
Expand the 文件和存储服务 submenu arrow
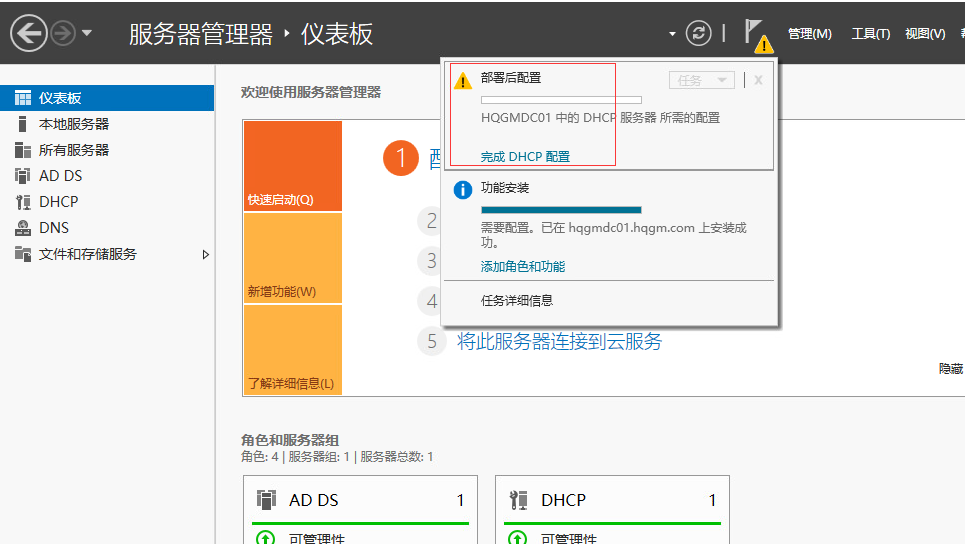(206, 254)
